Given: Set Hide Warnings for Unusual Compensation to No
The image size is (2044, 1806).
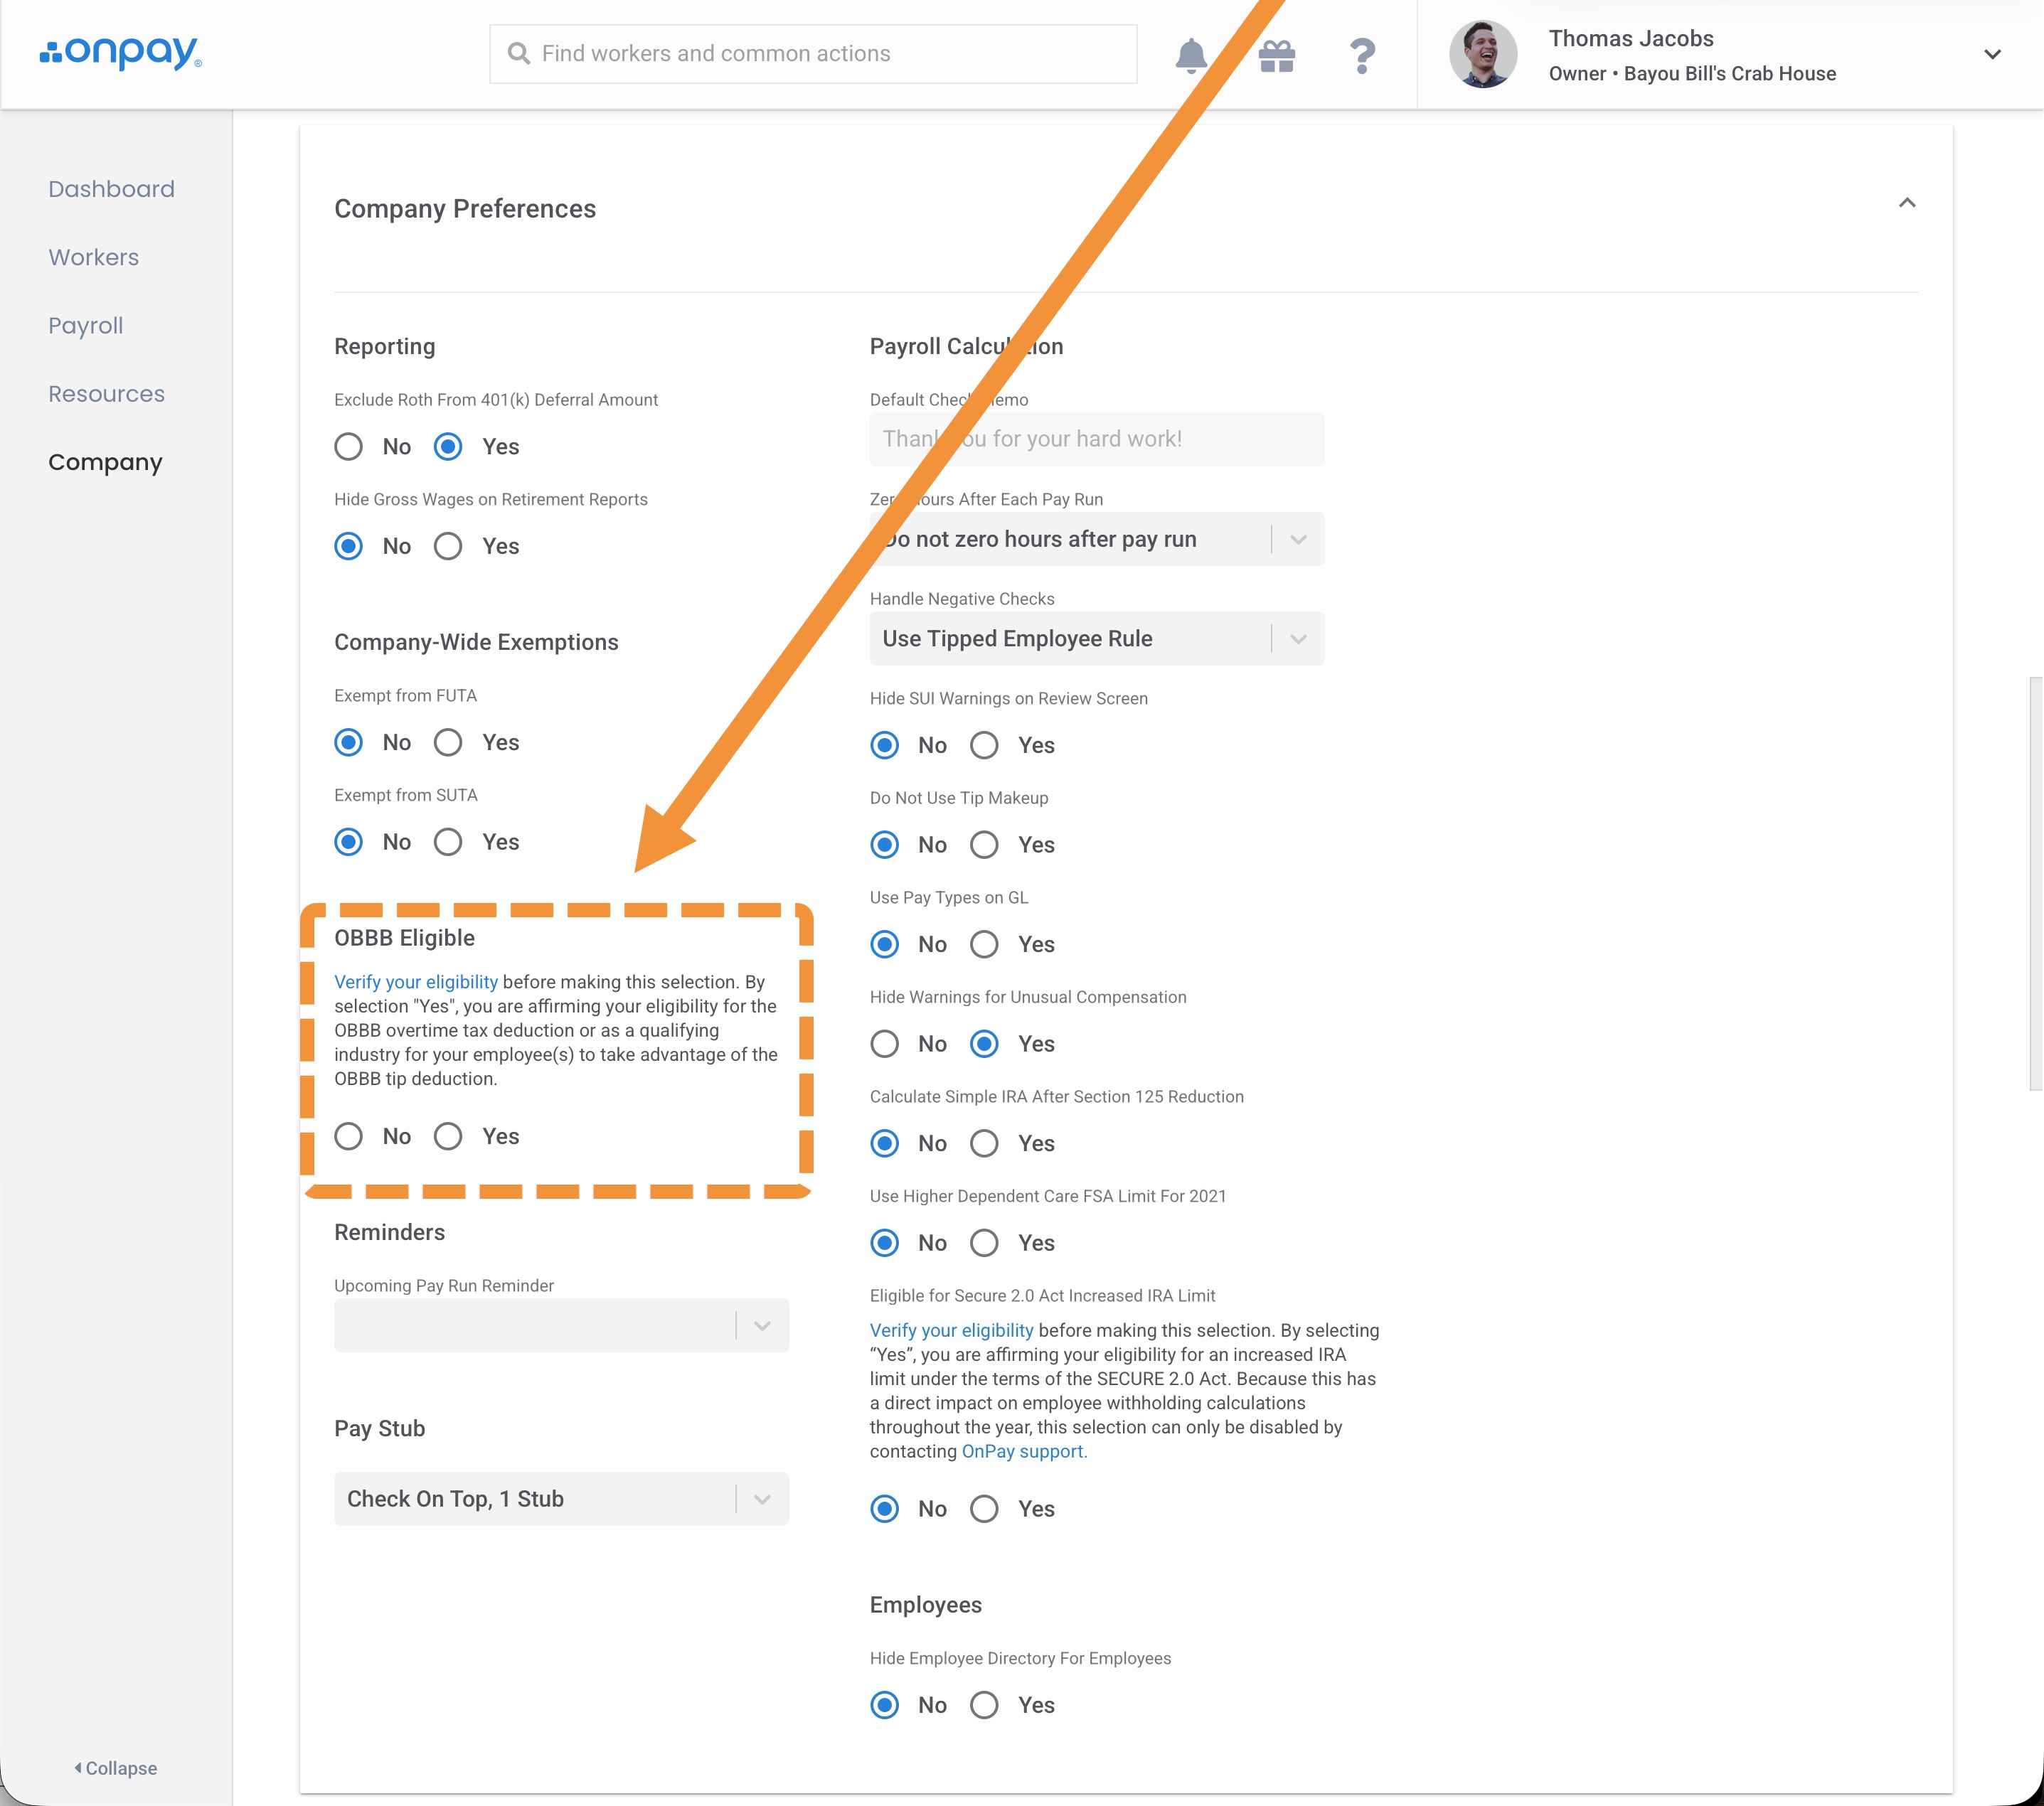Looking at the screenshot, I should [884, 1044].
